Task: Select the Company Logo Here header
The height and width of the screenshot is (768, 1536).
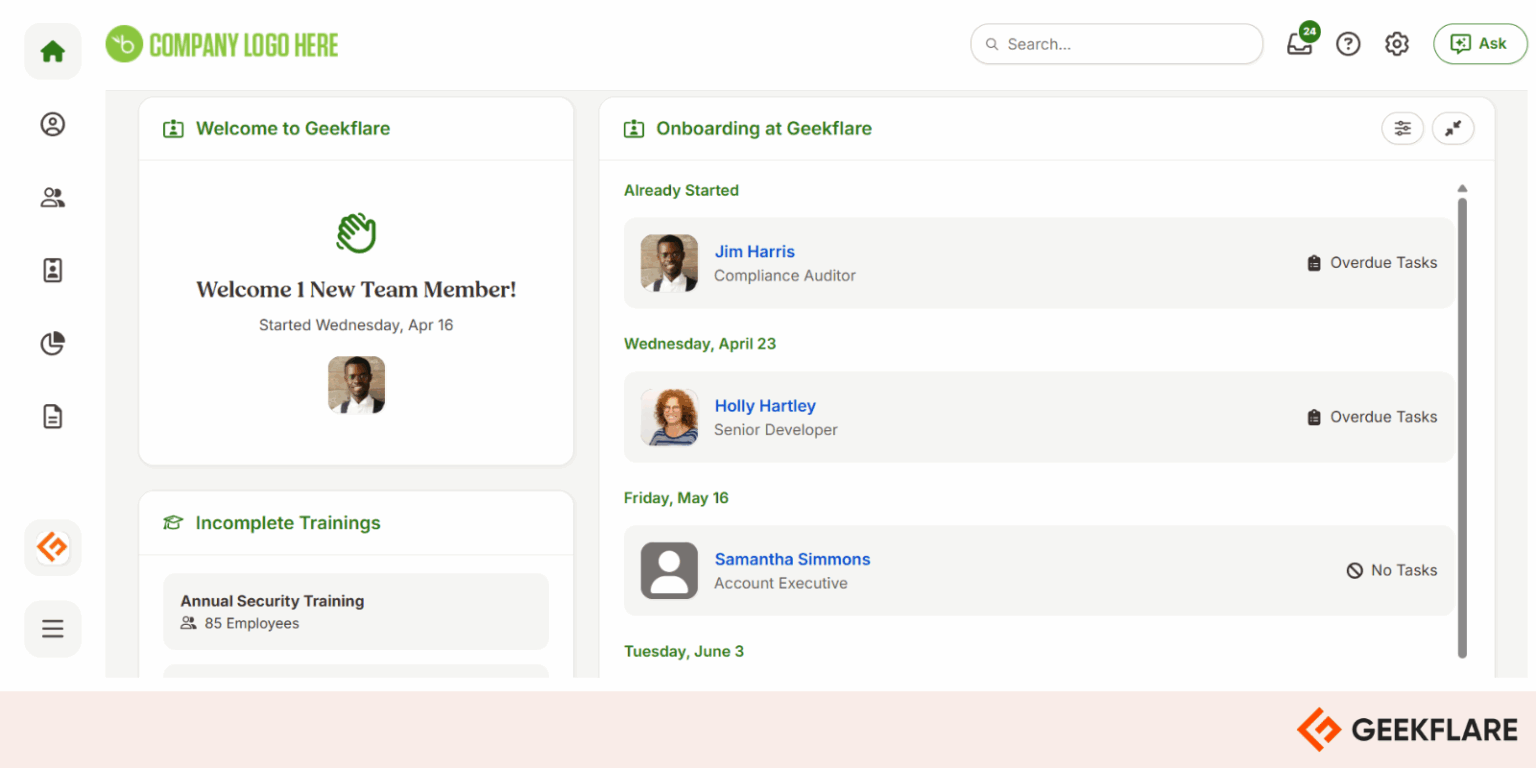Action: [x=221, y=44]
